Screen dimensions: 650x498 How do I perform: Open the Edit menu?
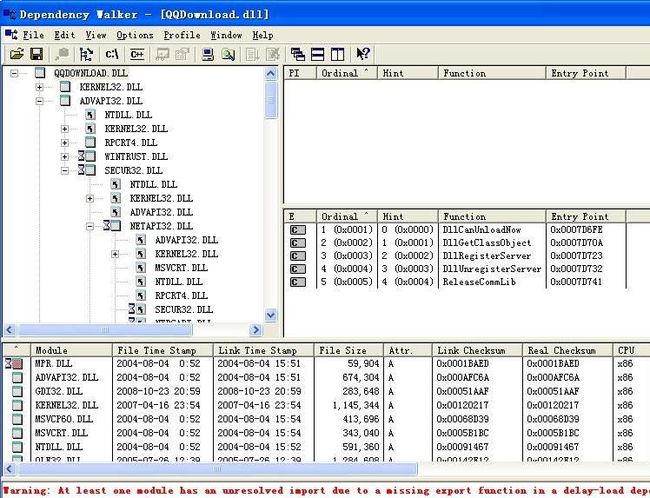pyautogui.click(x=64, y=35)
